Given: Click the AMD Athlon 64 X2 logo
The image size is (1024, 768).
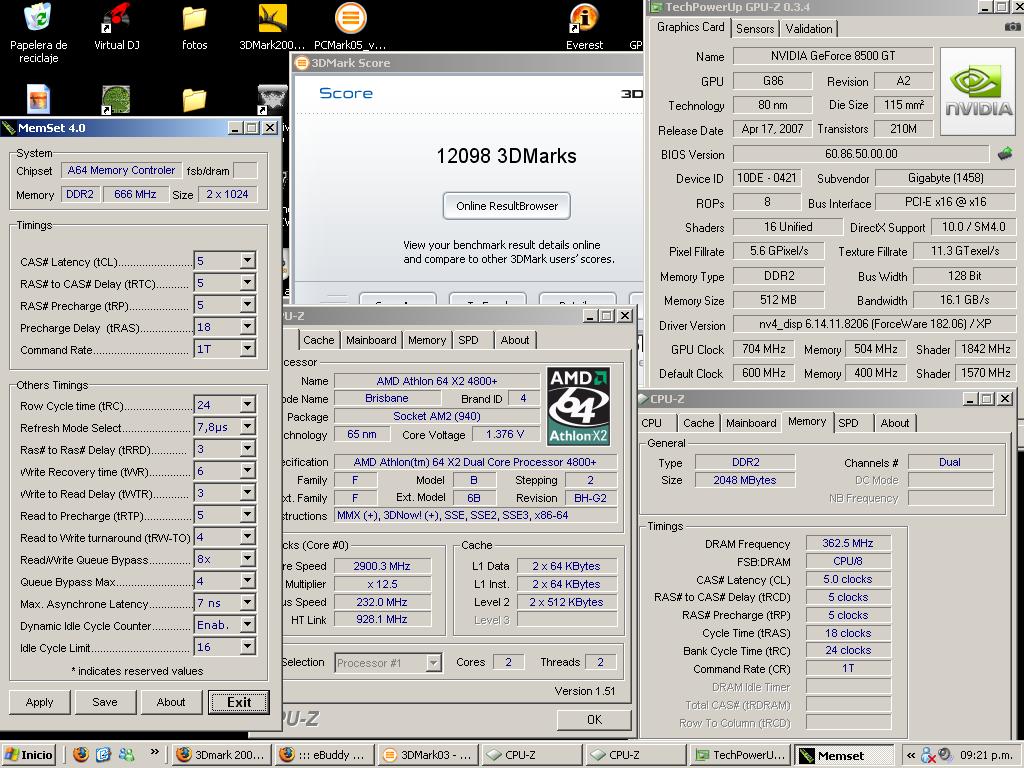Looking at the screenshot, I should click(x=579, y=406).
